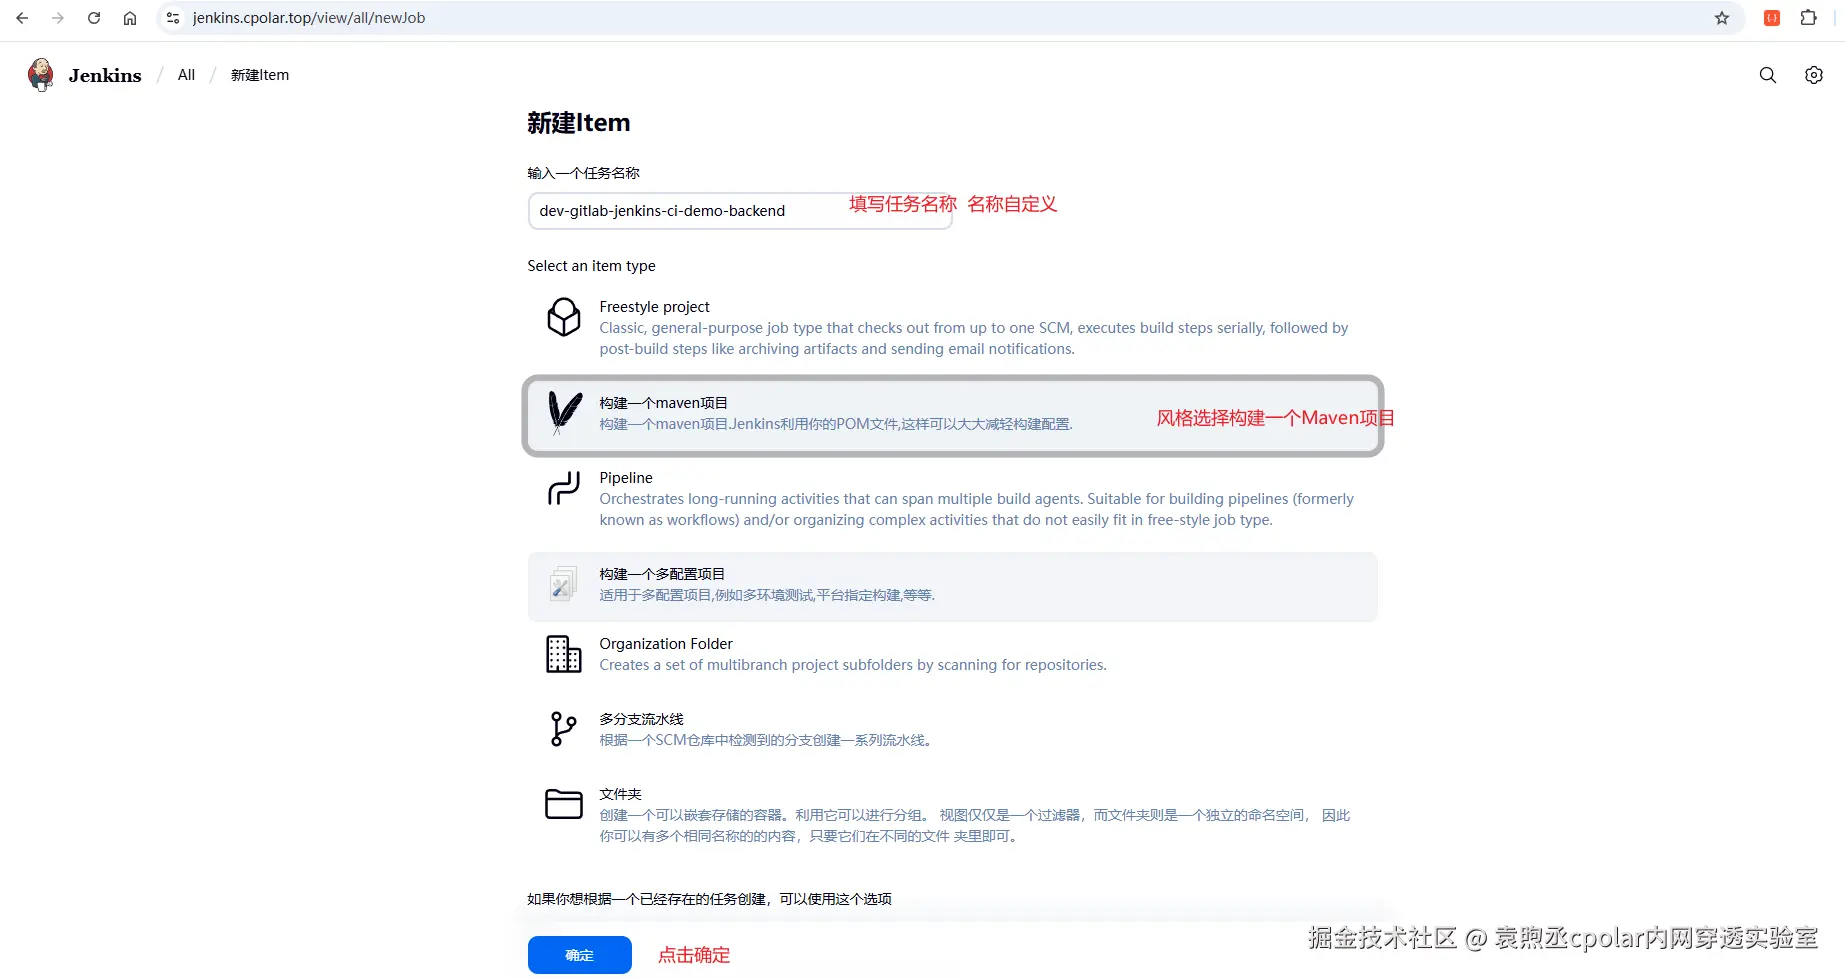Click the 新建Item breadcrumb
The width and height of the screenshot is (1845, 979).
click(260, 75)
